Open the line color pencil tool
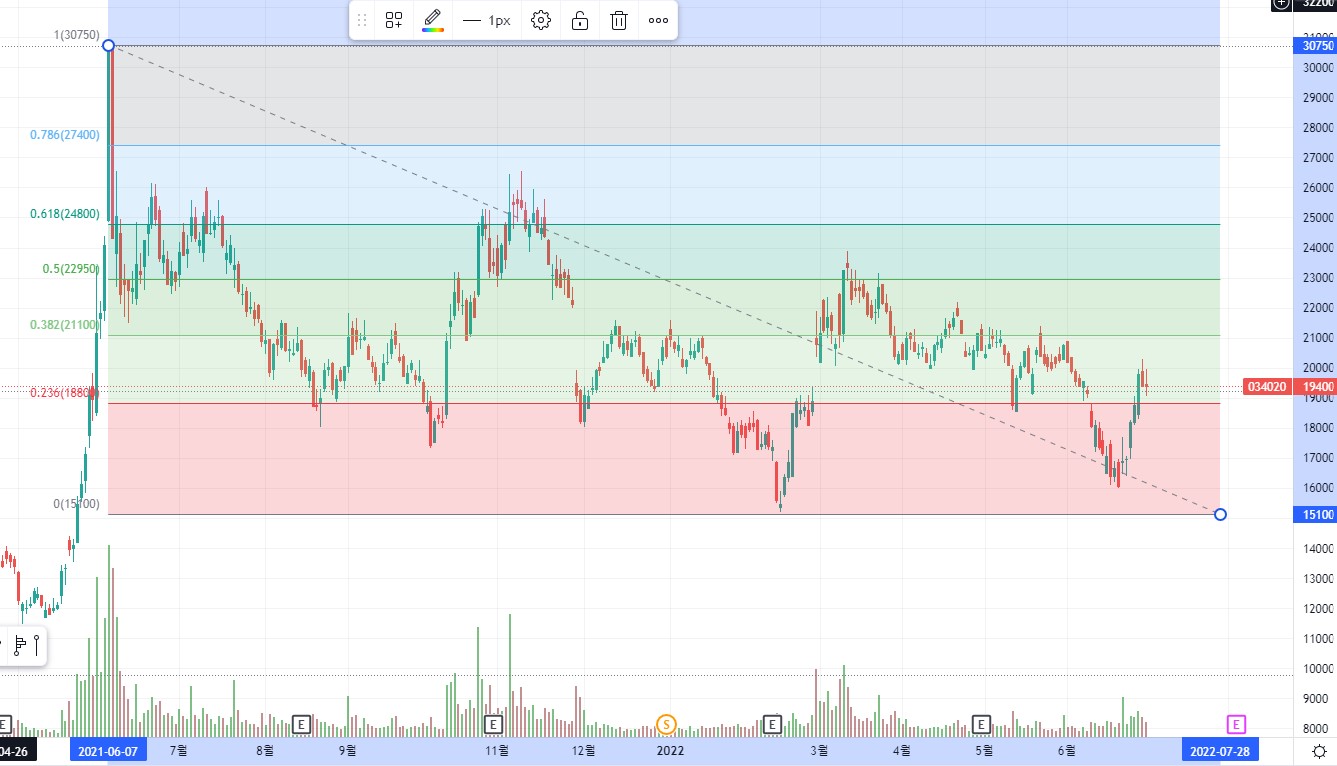The width and height of the screenshot is (1337, 766). coord(433,20)
